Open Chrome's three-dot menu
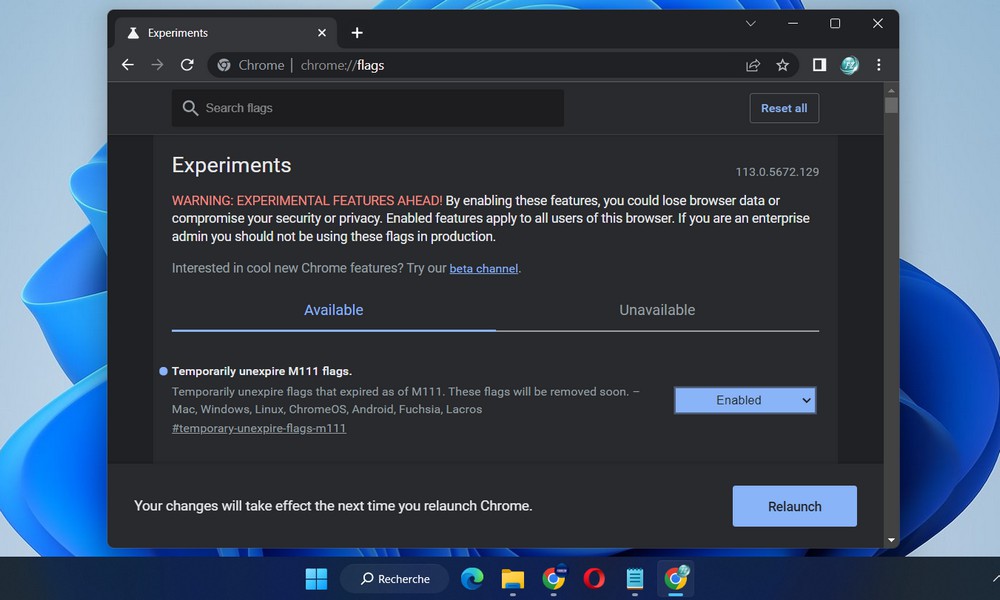The image size is (1000, 600). 879,65
